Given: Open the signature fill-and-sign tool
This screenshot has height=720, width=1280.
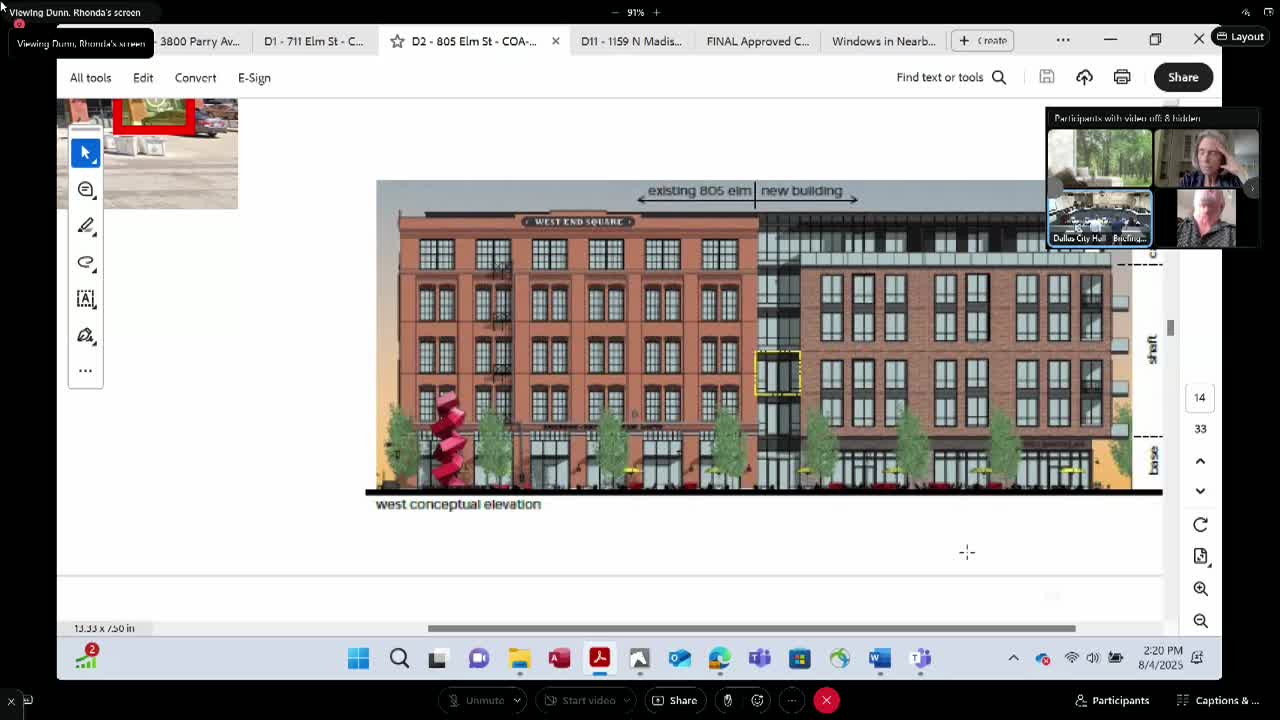Looking at the screenshot, I should 85,335.
